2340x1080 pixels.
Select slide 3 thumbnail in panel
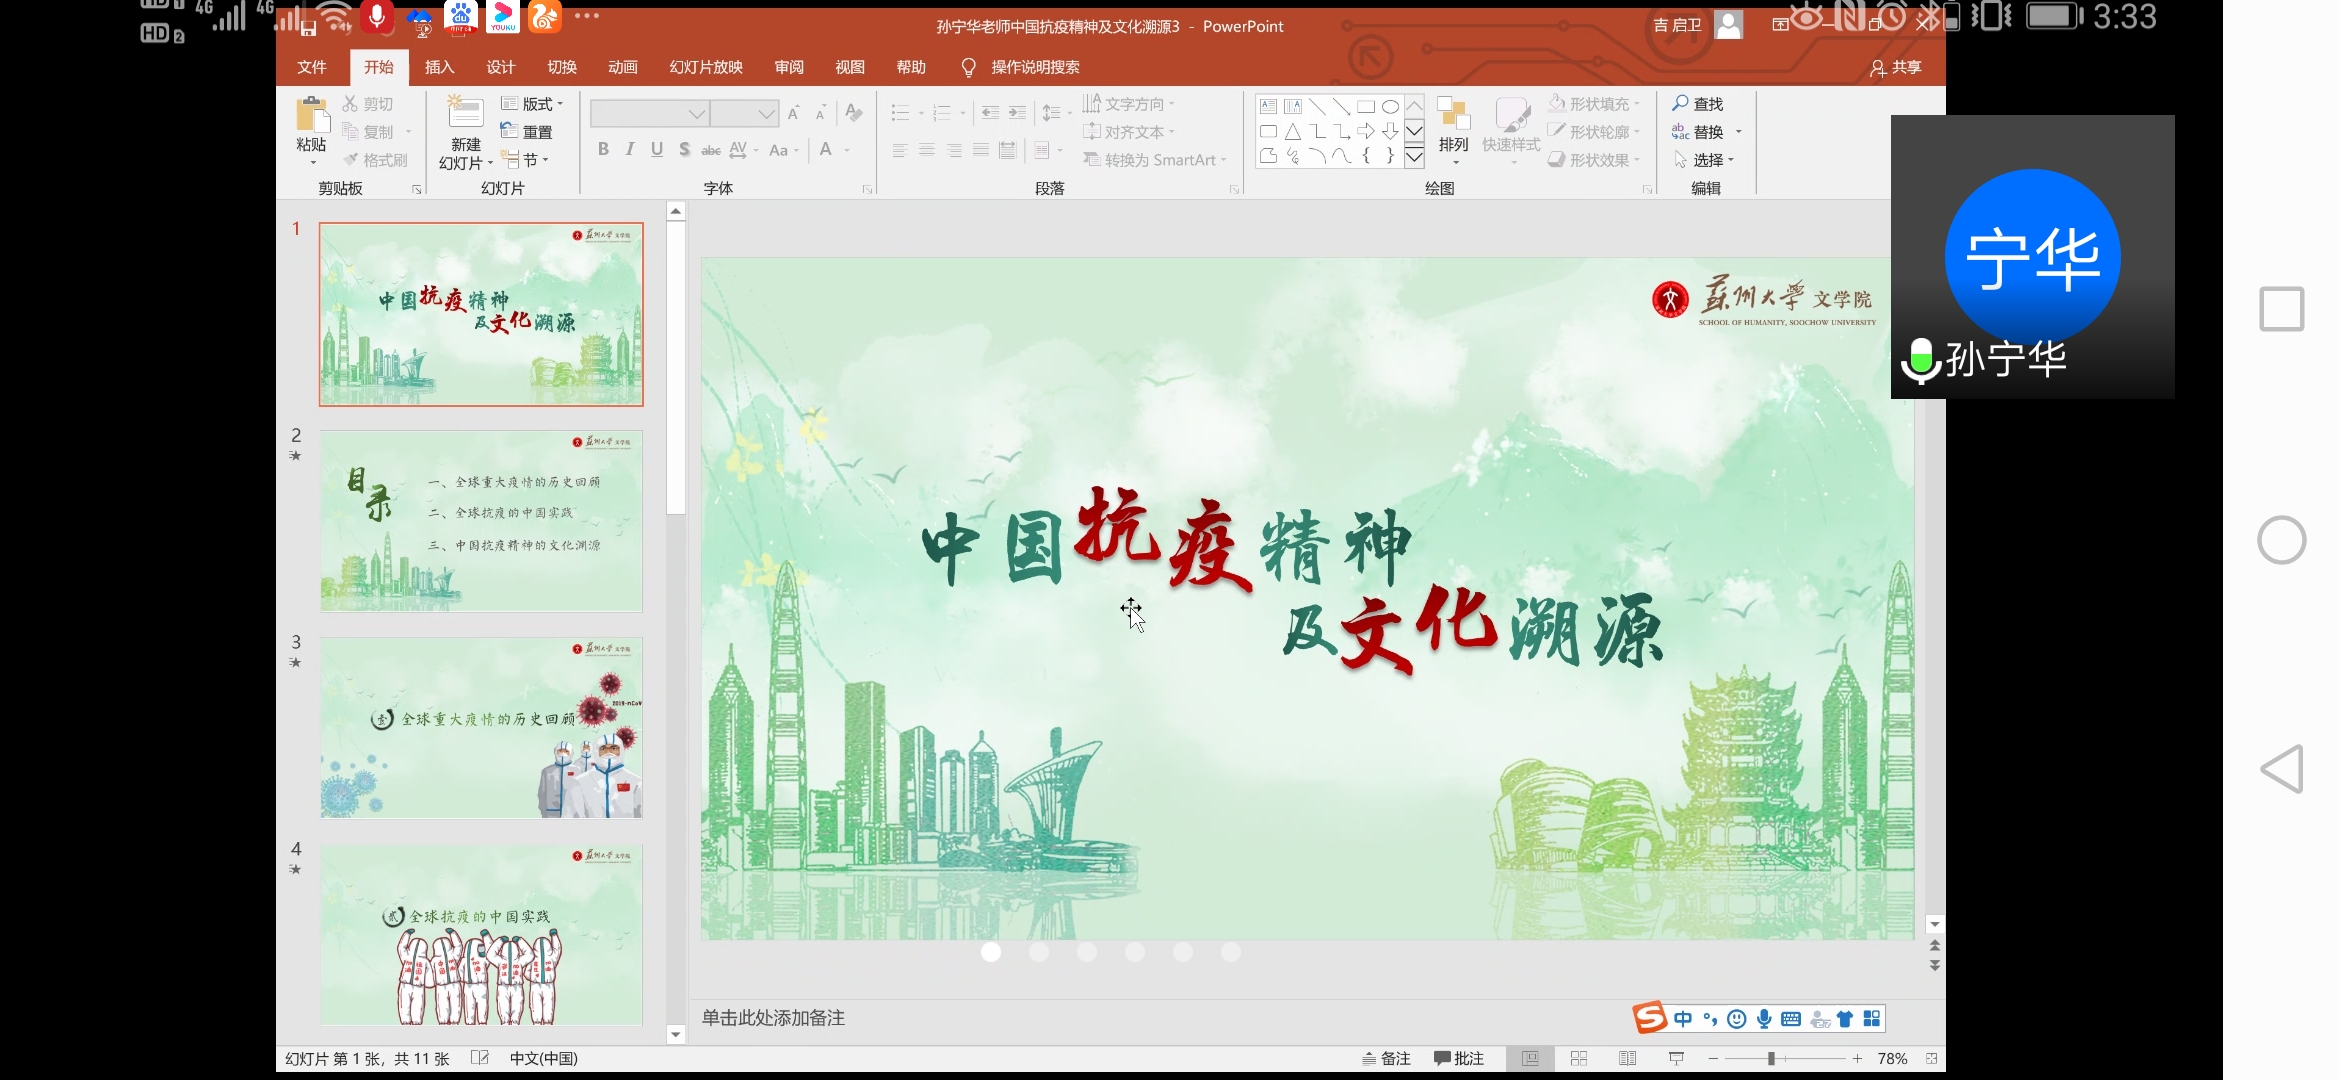(x=481, y=728)
